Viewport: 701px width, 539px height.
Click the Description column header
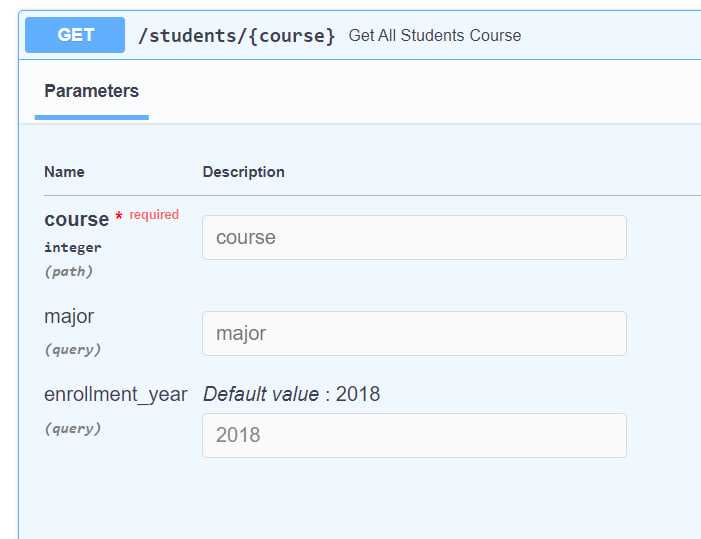pos(243,172)
